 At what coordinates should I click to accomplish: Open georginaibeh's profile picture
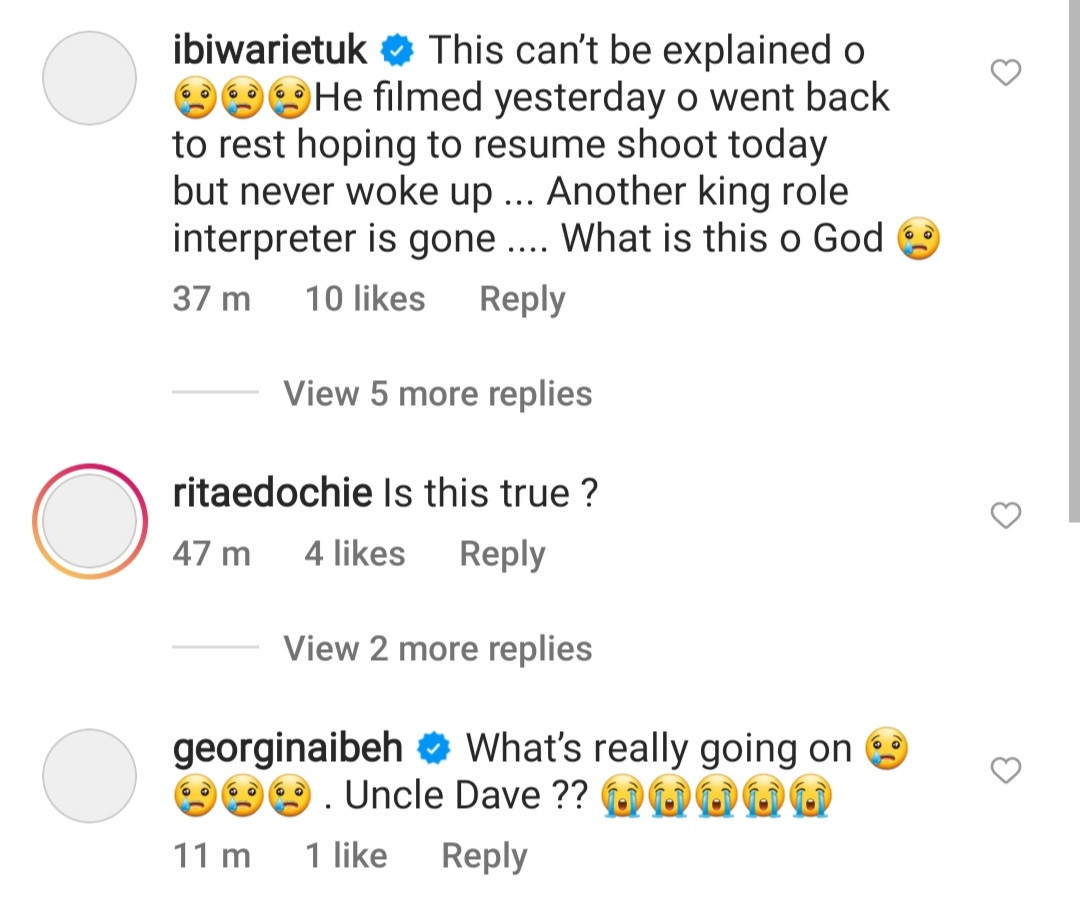(89, 776)
